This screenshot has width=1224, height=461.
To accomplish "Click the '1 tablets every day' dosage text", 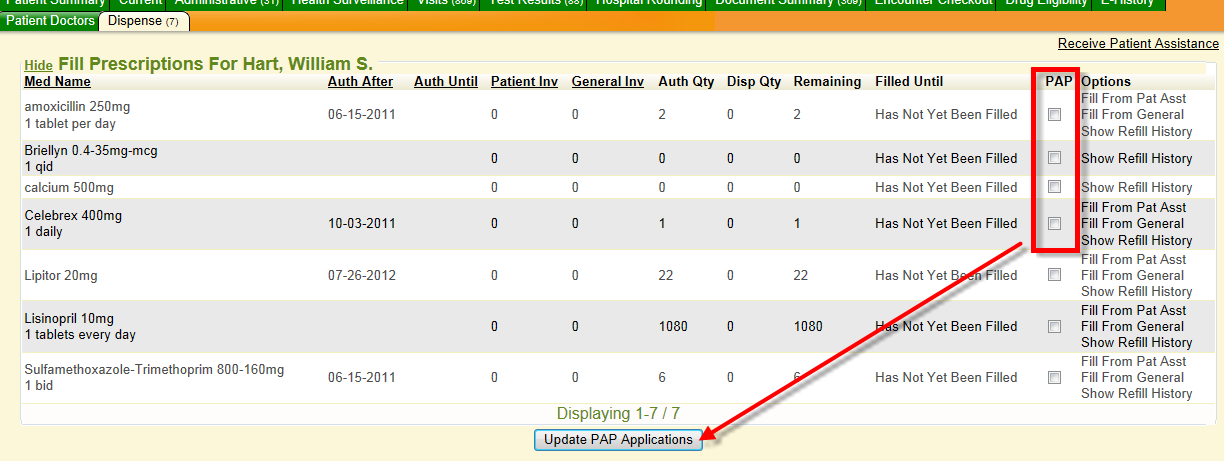I will [x=80, y=334].
